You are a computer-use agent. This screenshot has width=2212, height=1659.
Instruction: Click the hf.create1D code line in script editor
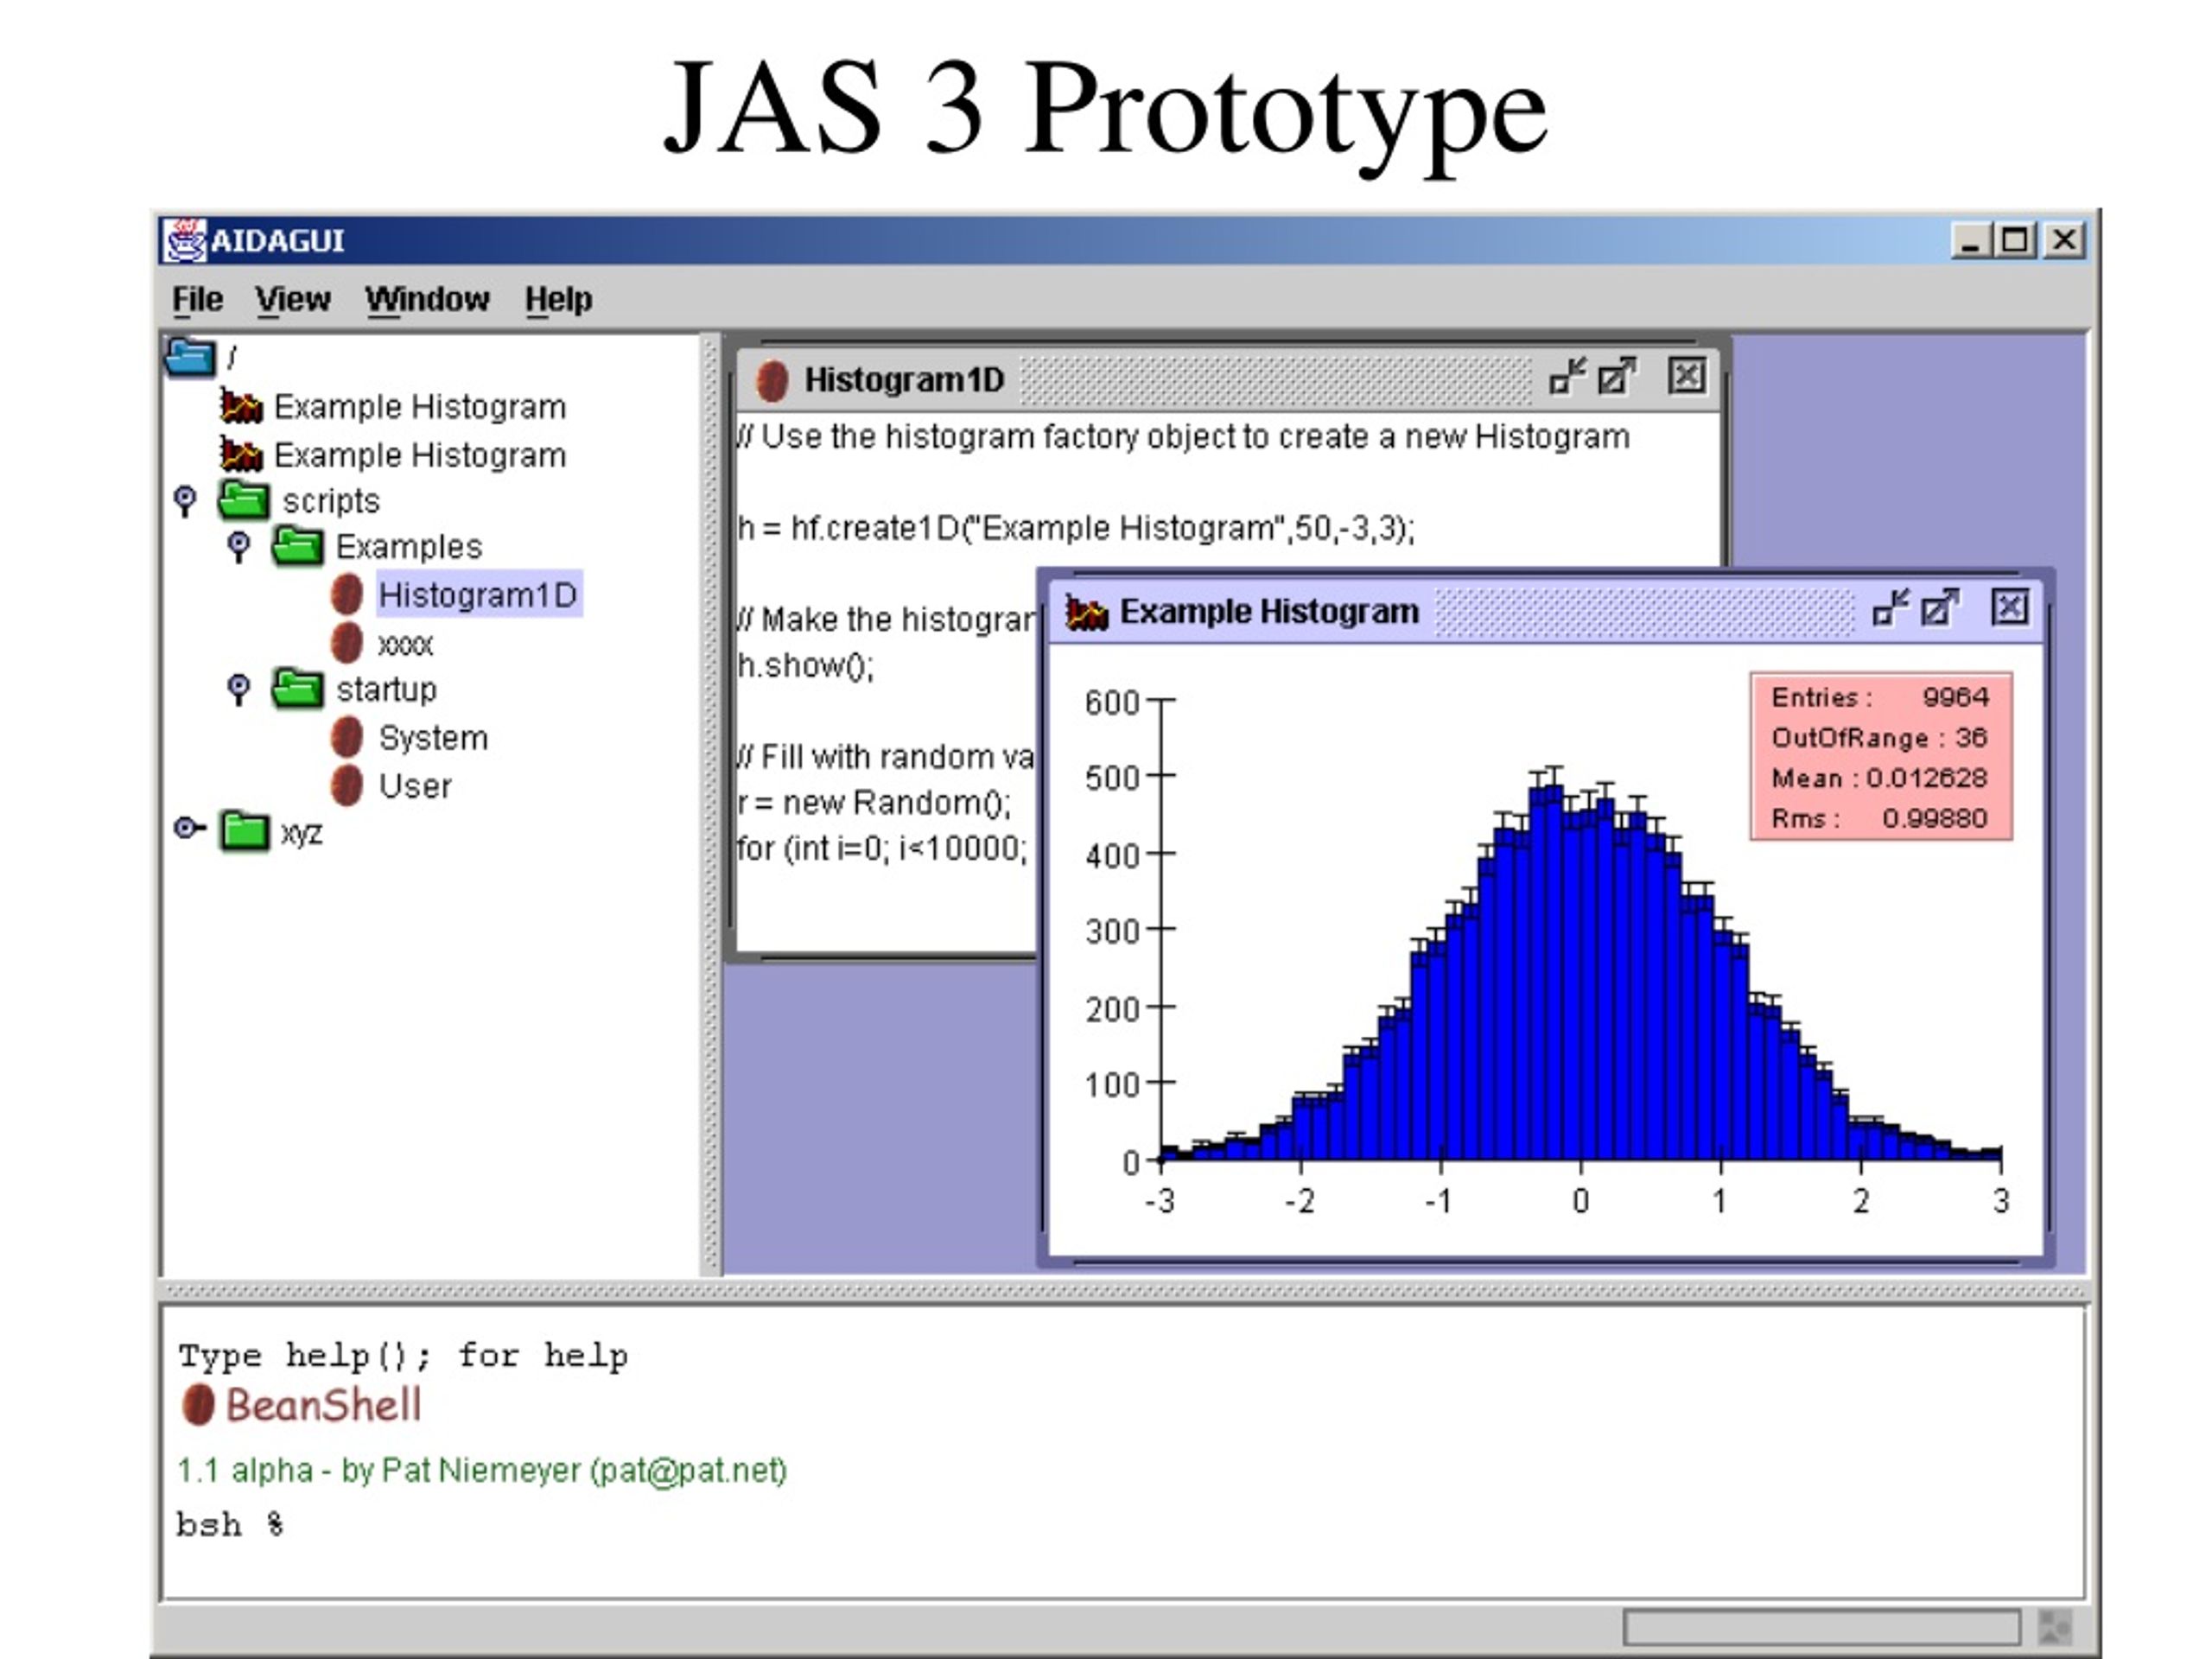(1076, 528)
